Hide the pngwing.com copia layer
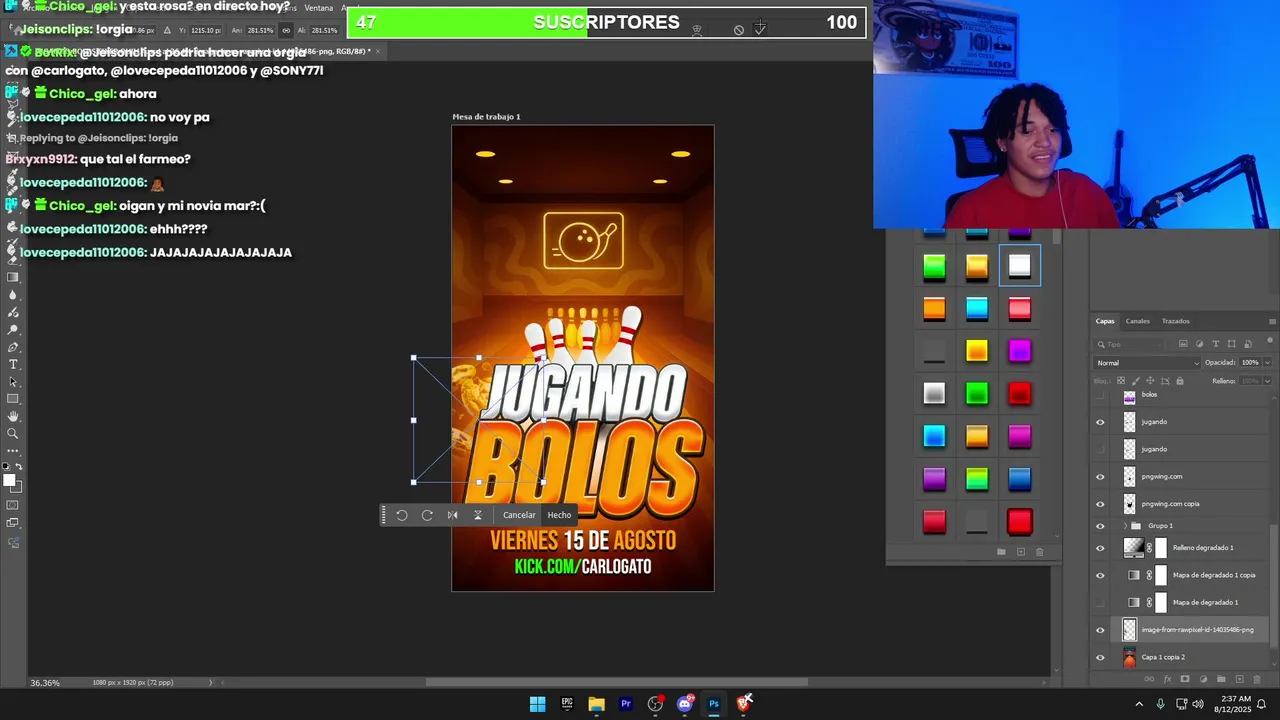 (x=1101, y=504)
